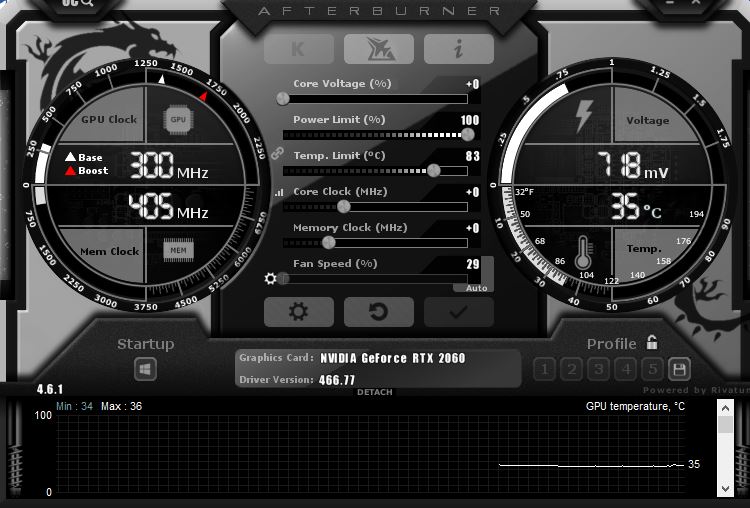Click the GPU temperature, °C graph label
Viewport: 750px width, 508px height.
635,407
